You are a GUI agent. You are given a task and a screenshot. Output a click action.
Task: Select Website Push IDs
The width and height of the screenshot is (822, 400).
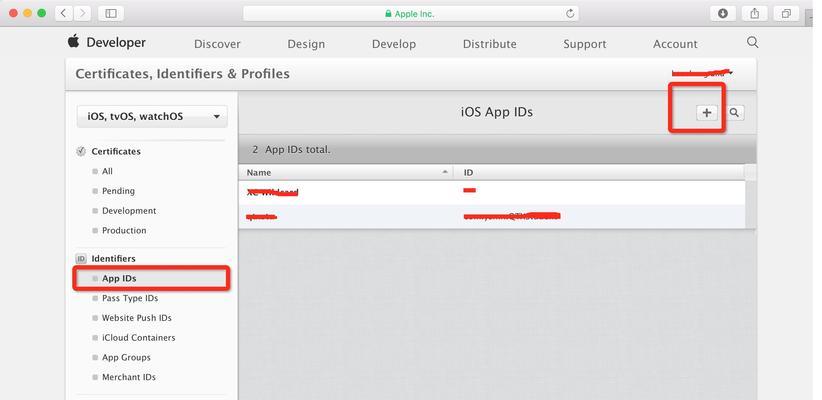[137, 318]
